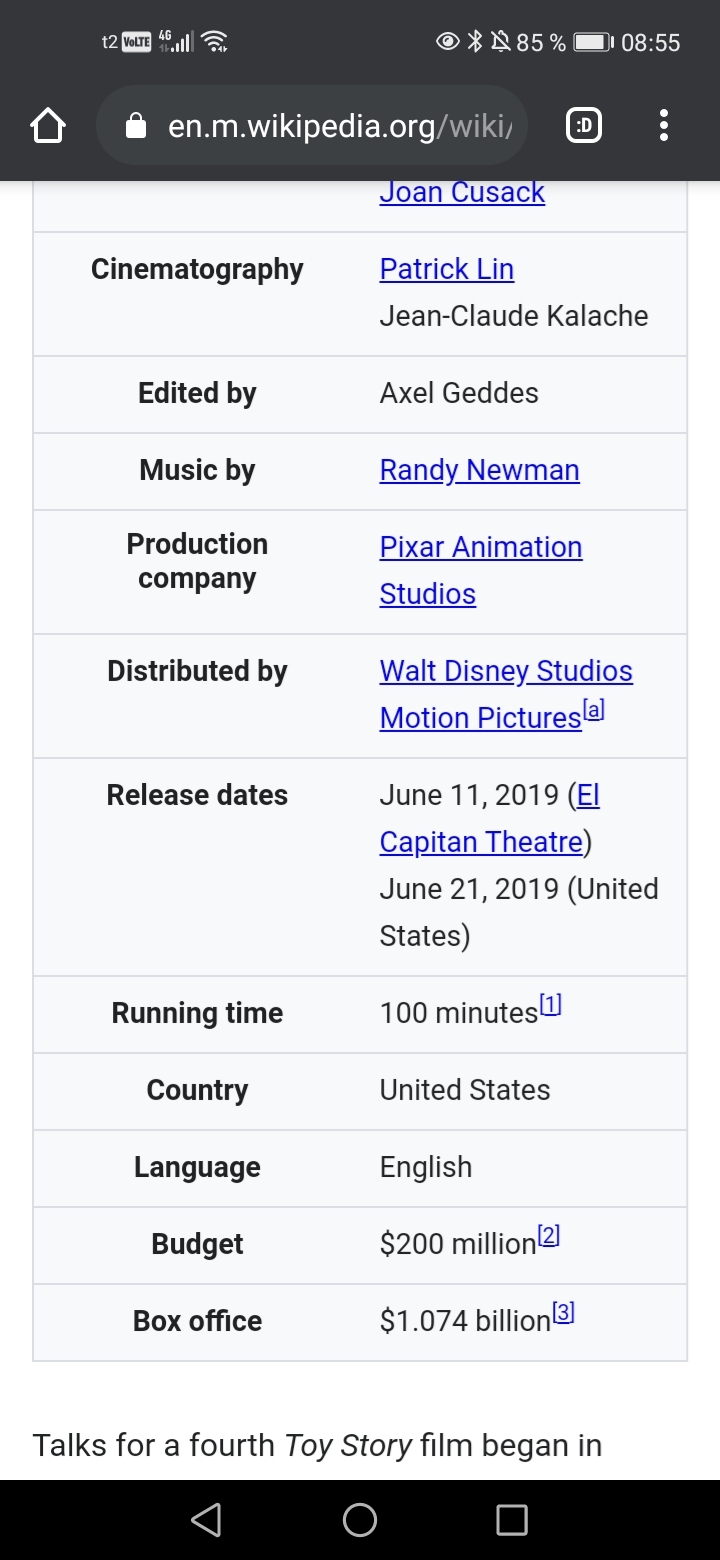Tap reference [1] beside 100 minutes
Image resolution: width=720 pixels, height=1560 pixels.
pyautogui.click(x=551, y=1006)
